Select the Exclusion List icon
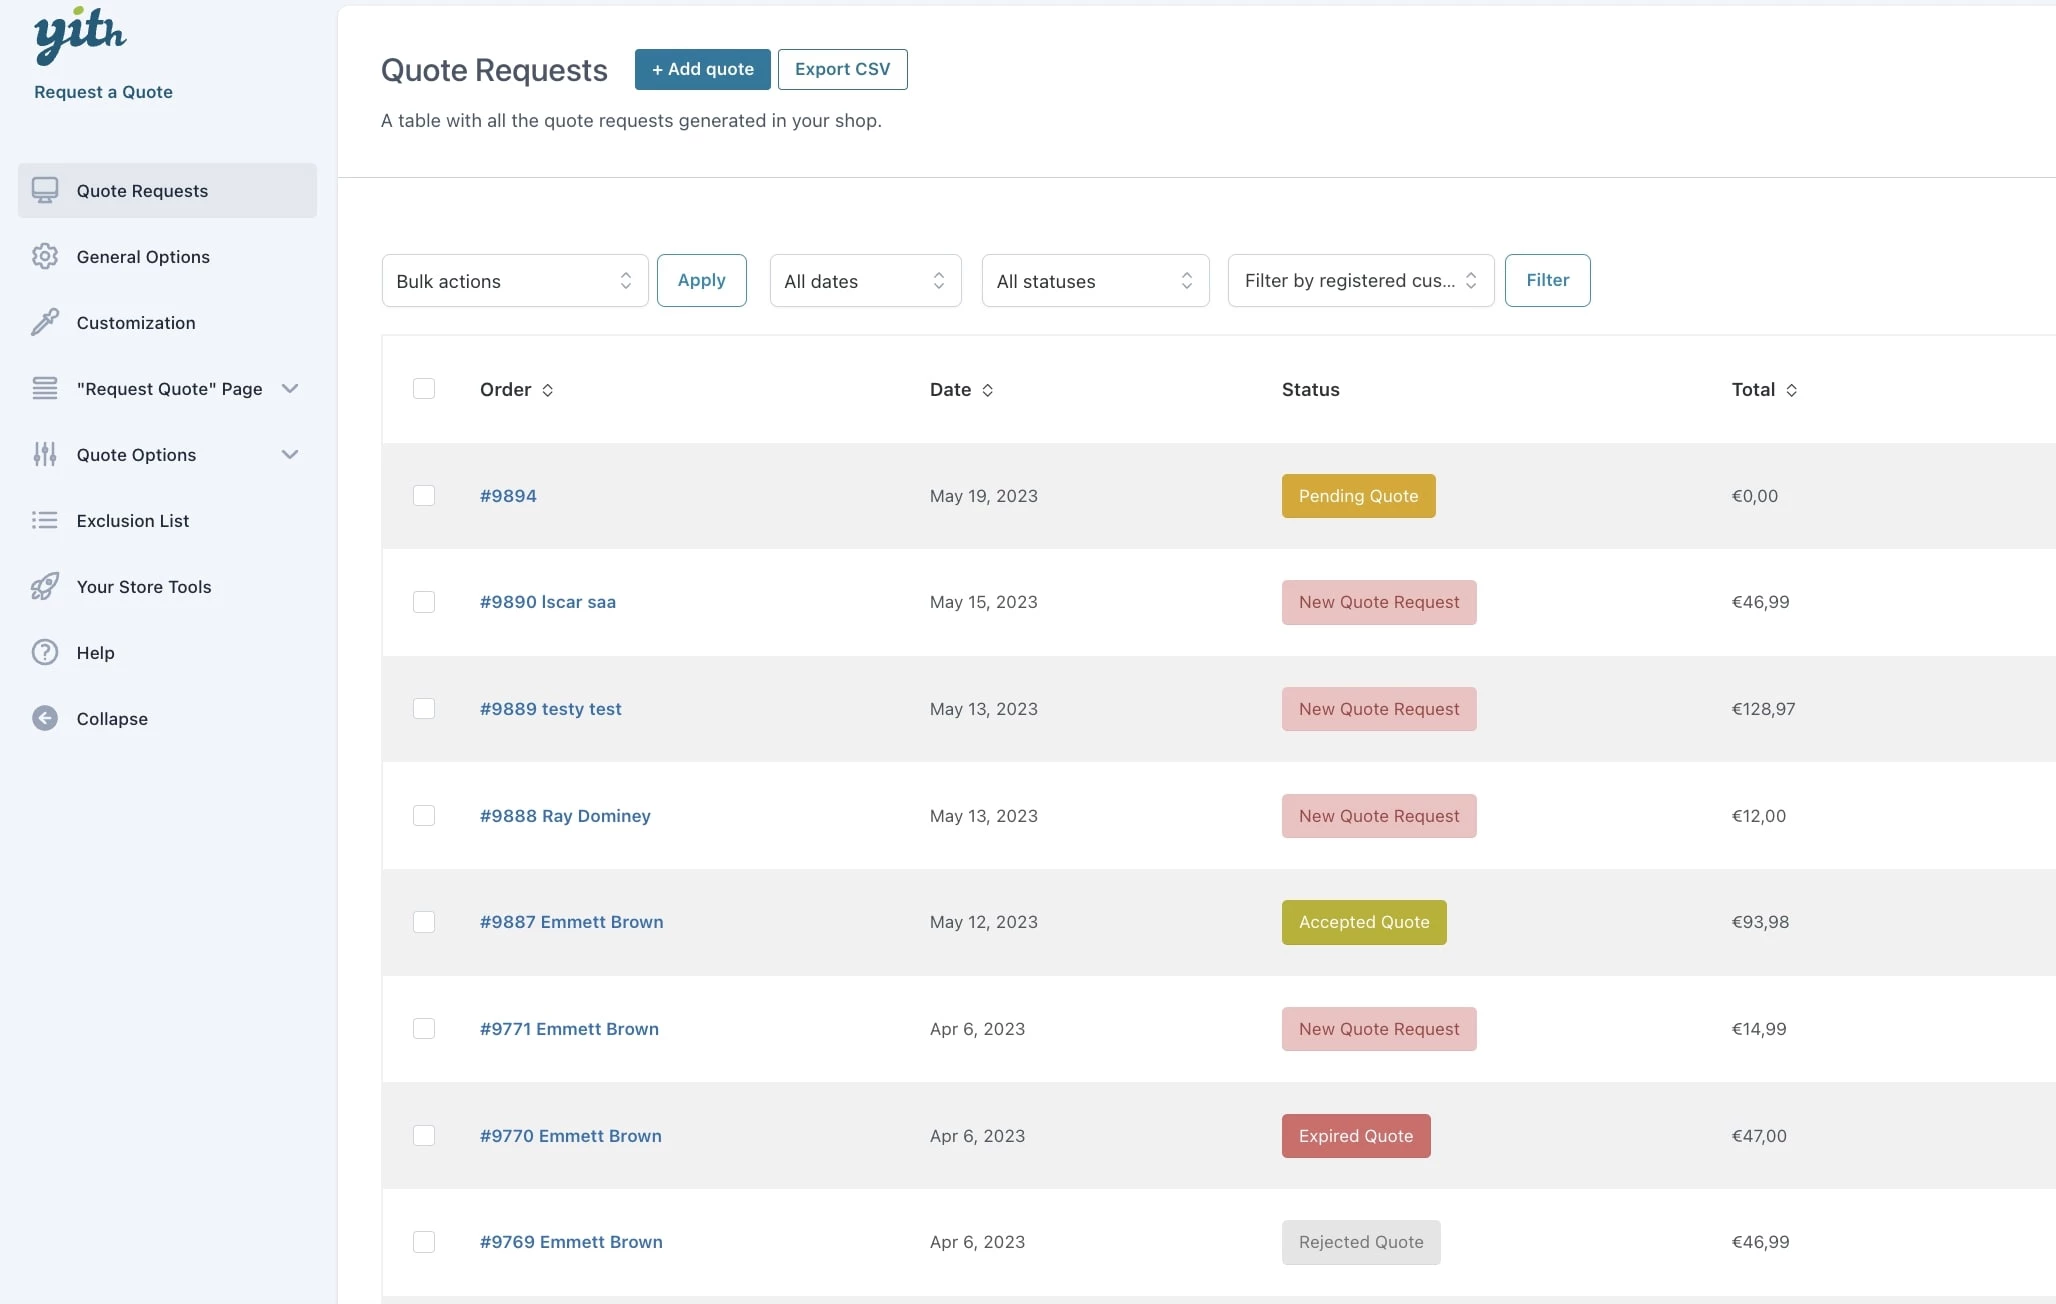Viewport: 2056px width, 1304px height. [45, 520]
